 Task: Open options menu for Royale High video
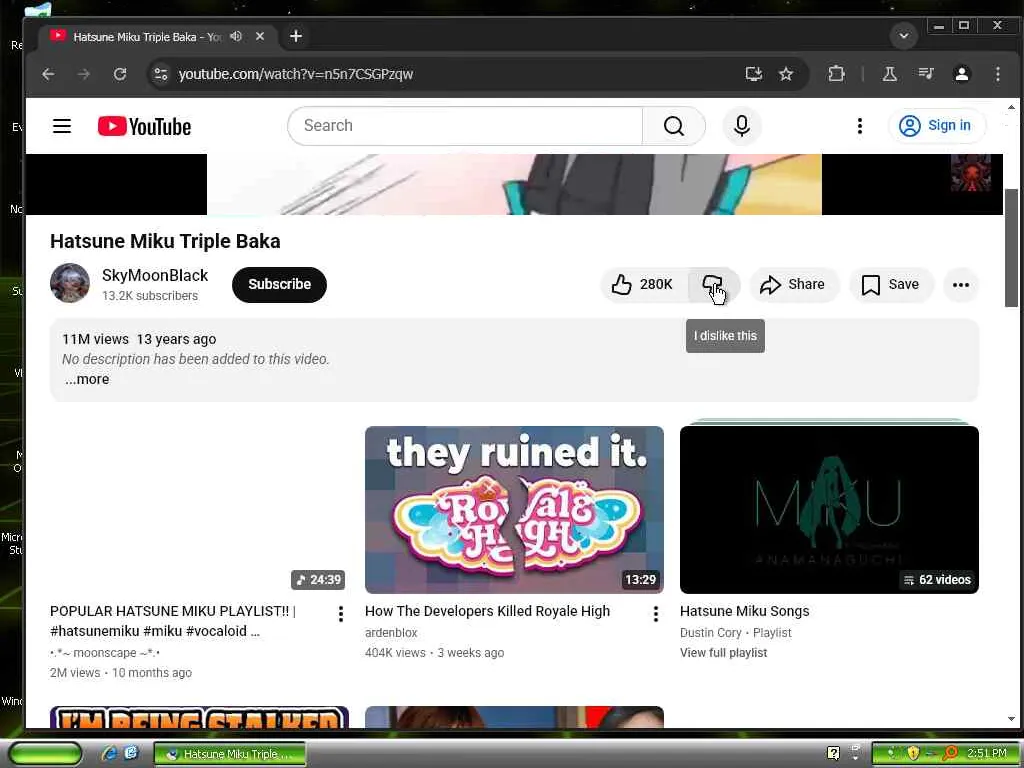656,613
